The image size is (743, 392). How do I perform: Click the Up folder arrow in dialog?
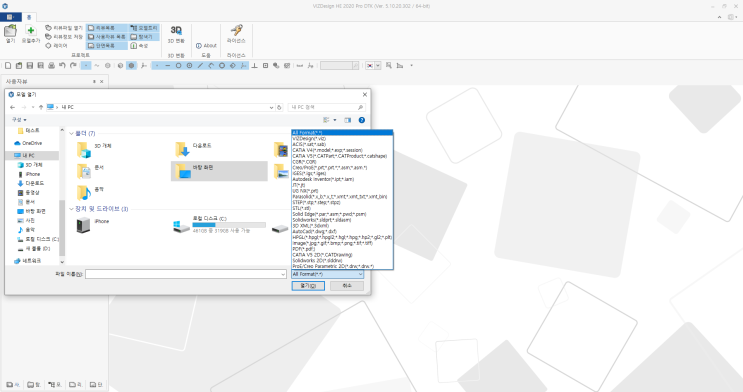point(41,107)
